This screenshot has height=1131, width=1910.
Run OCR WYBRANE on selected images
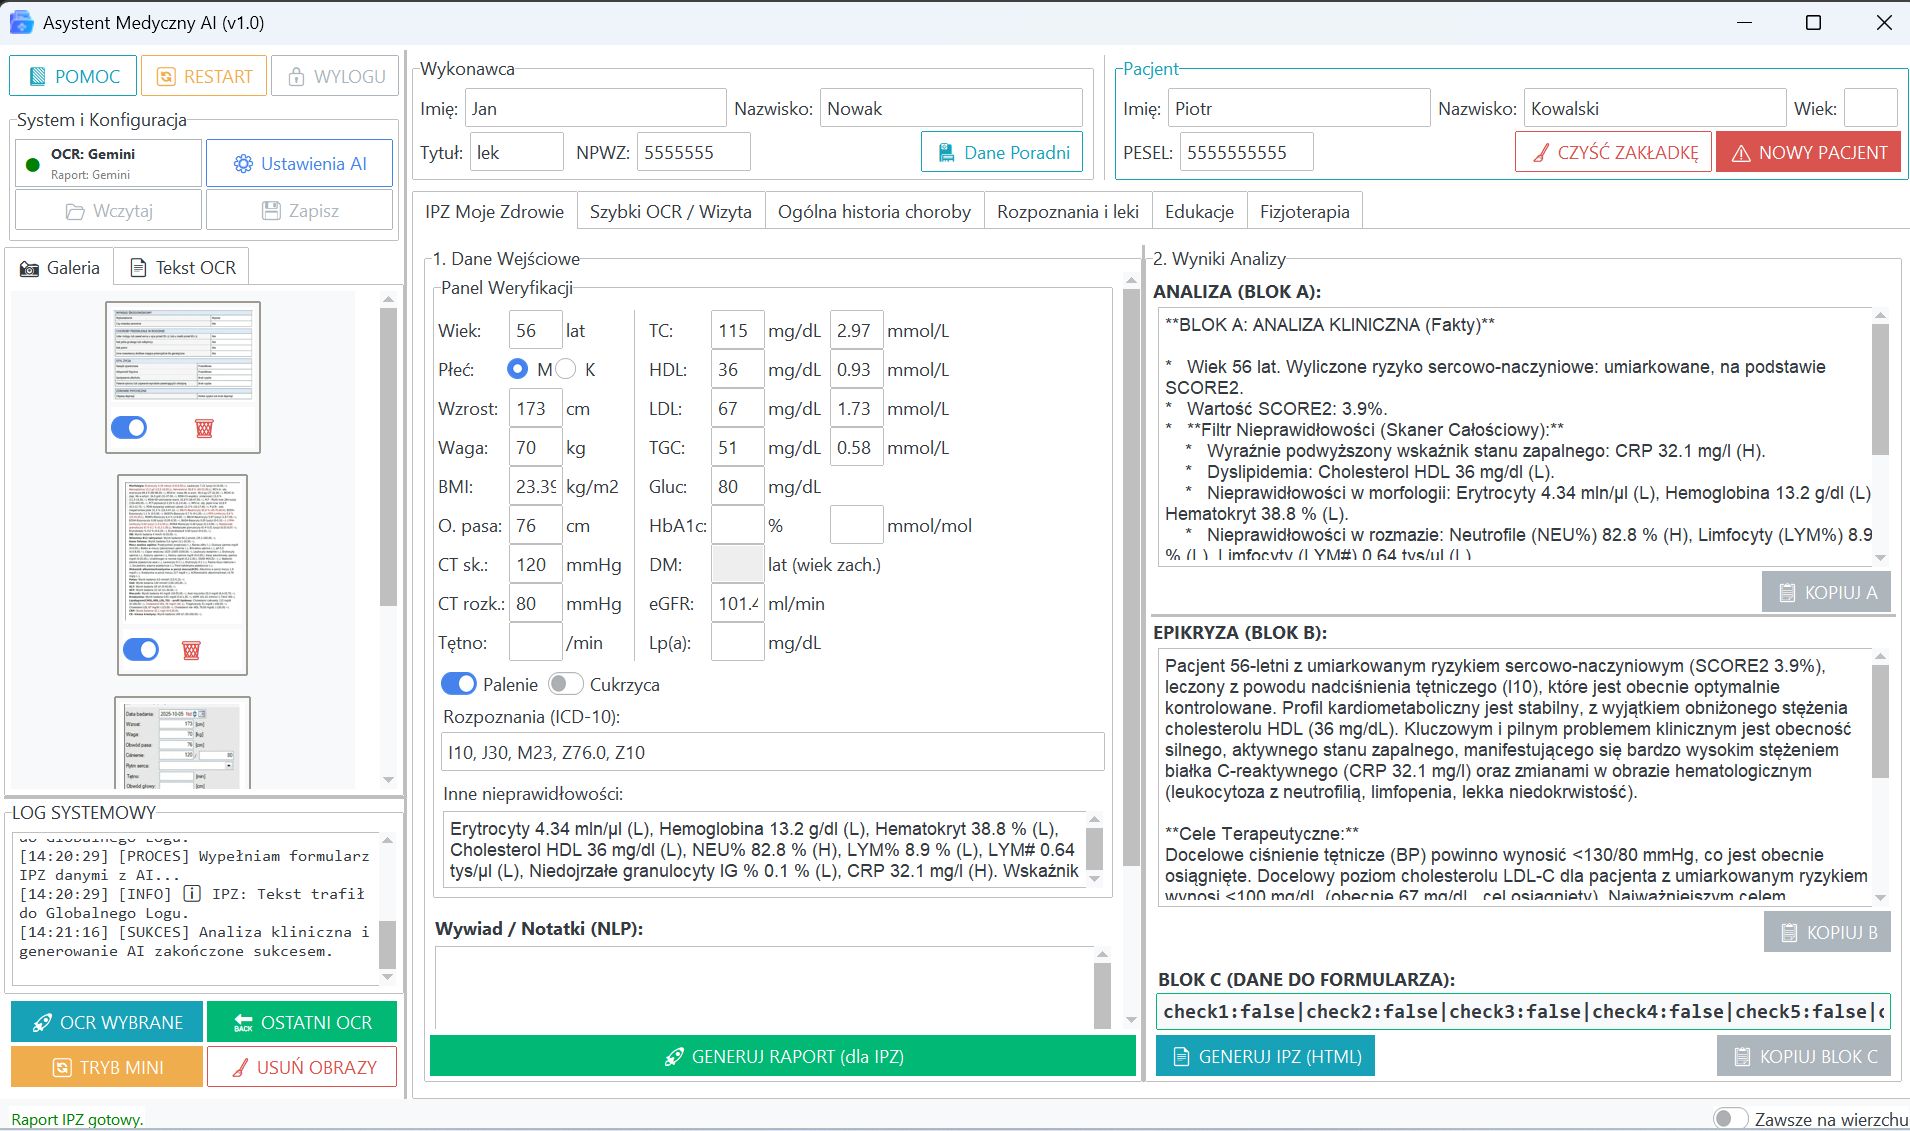click(107, 1022)
